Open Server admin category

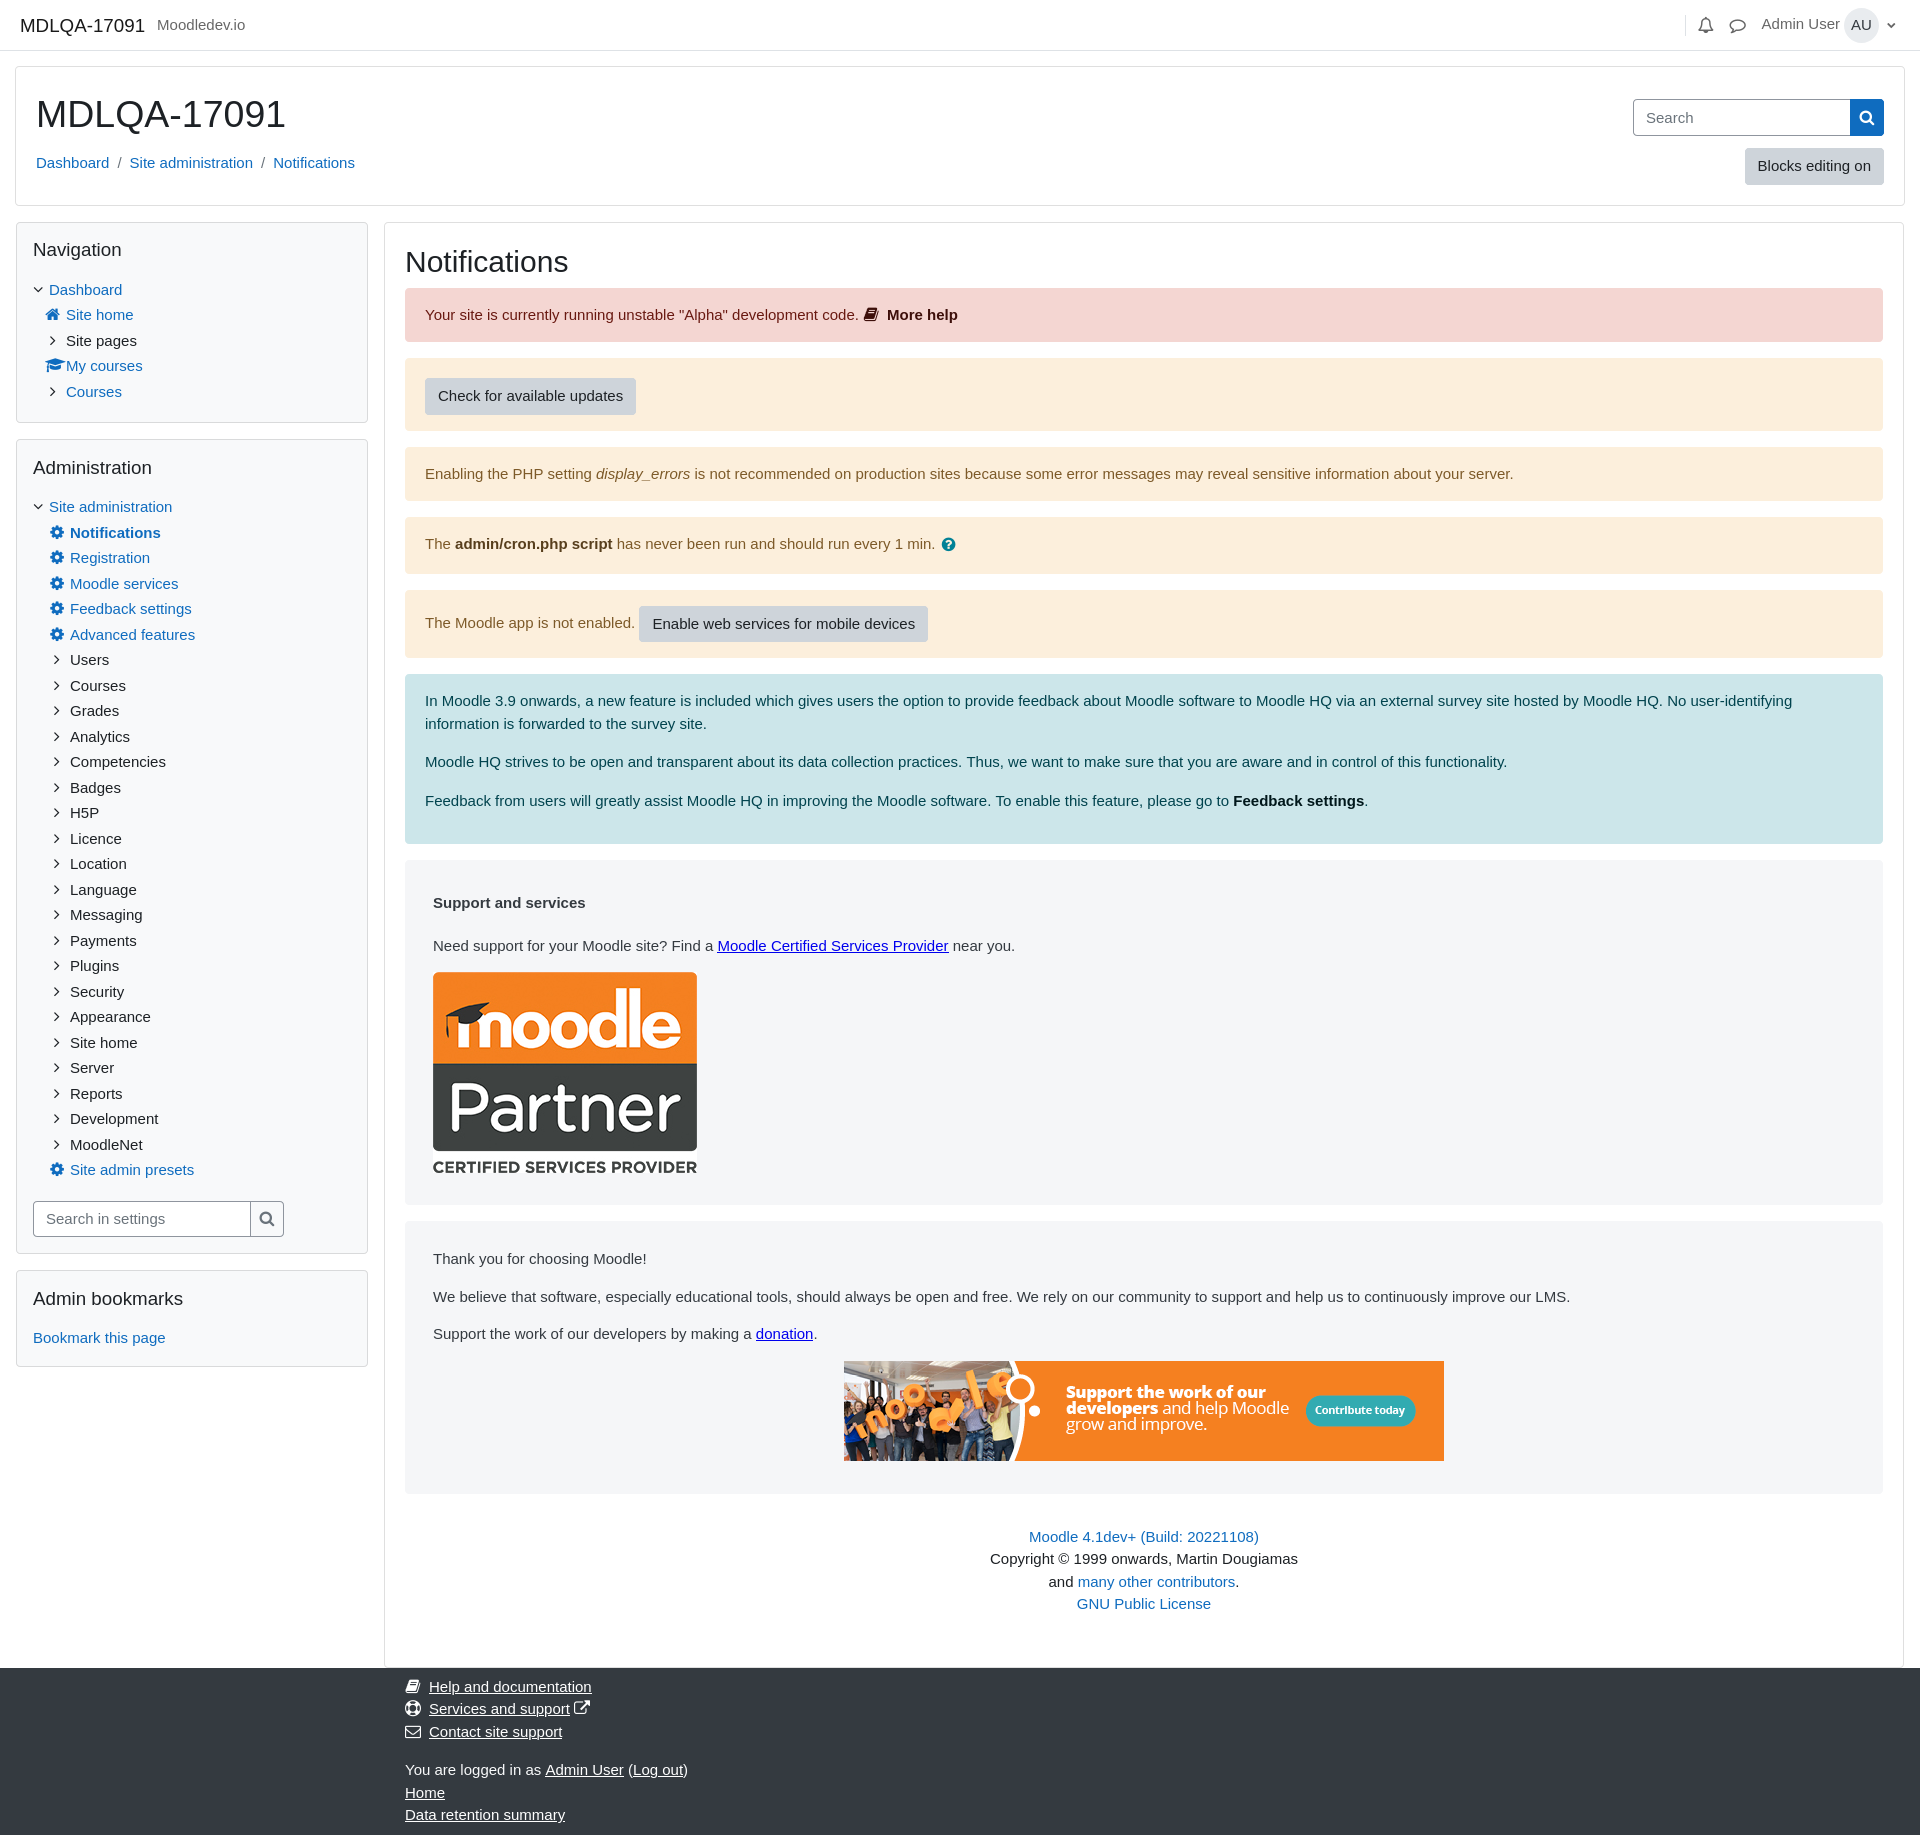[92, 1068]
